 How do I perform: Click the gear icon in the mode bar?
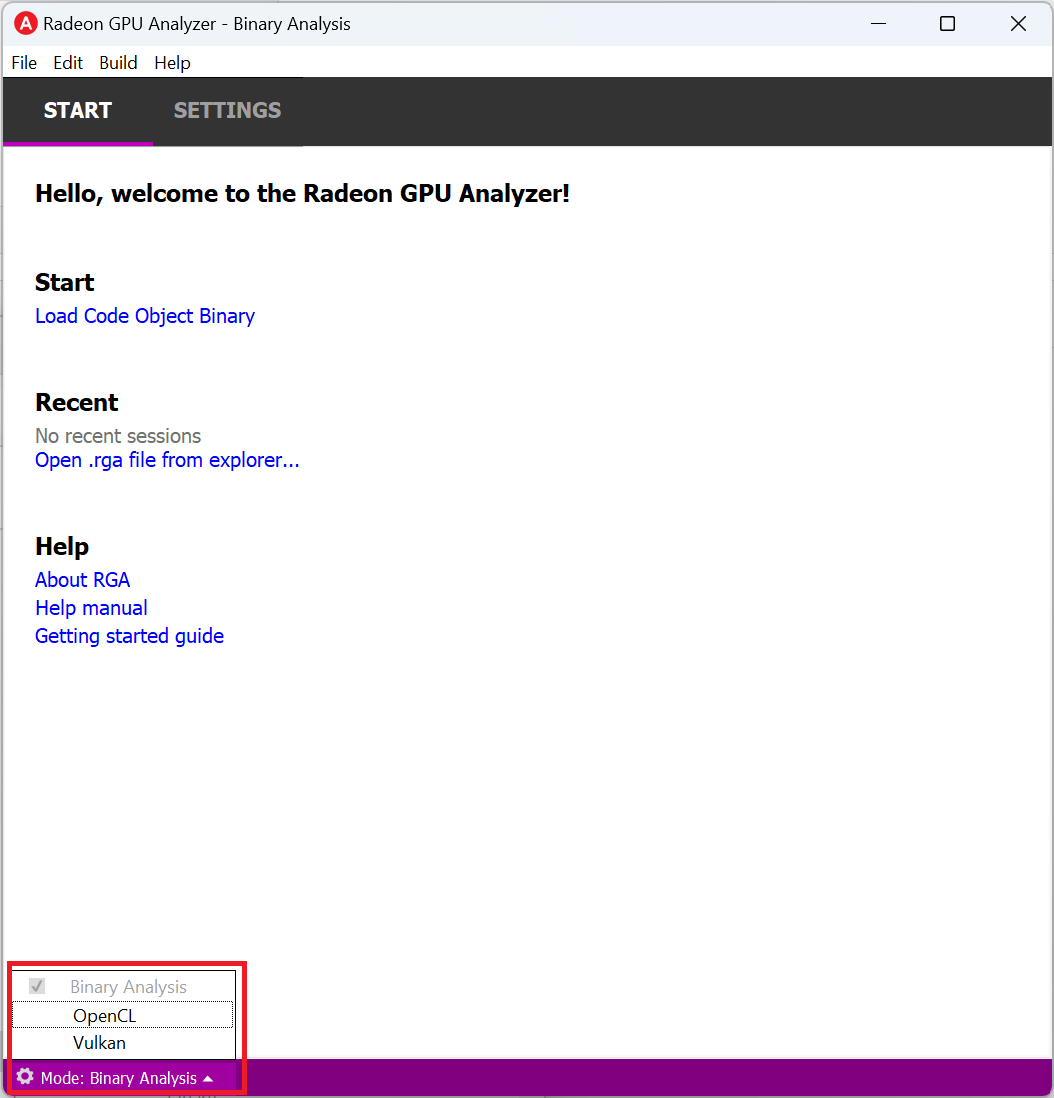pyautogui.click(x=25, y=1077)
